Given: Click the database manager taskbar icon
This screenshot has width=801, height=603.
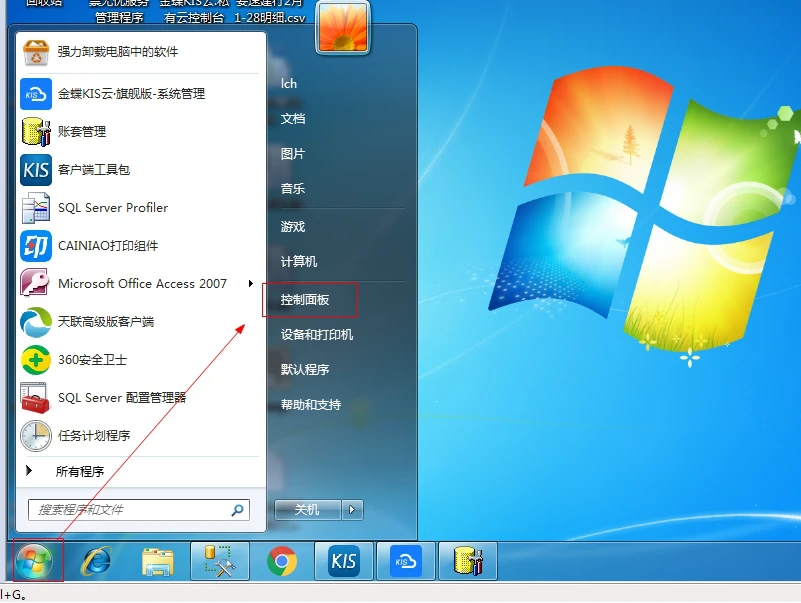Looking at the screenshot, I should pos(468,561).
